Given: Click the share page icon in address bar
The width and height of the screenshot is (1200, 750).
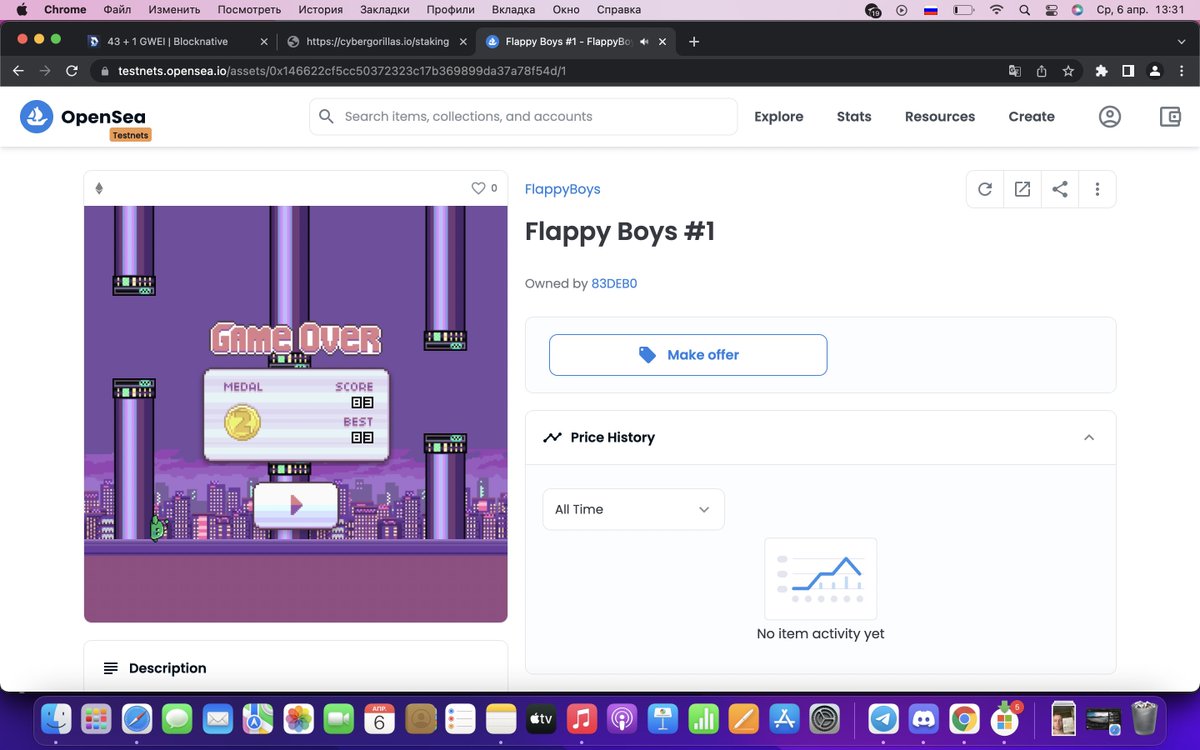Looking at the screenshot, I should coord(1041,71).
